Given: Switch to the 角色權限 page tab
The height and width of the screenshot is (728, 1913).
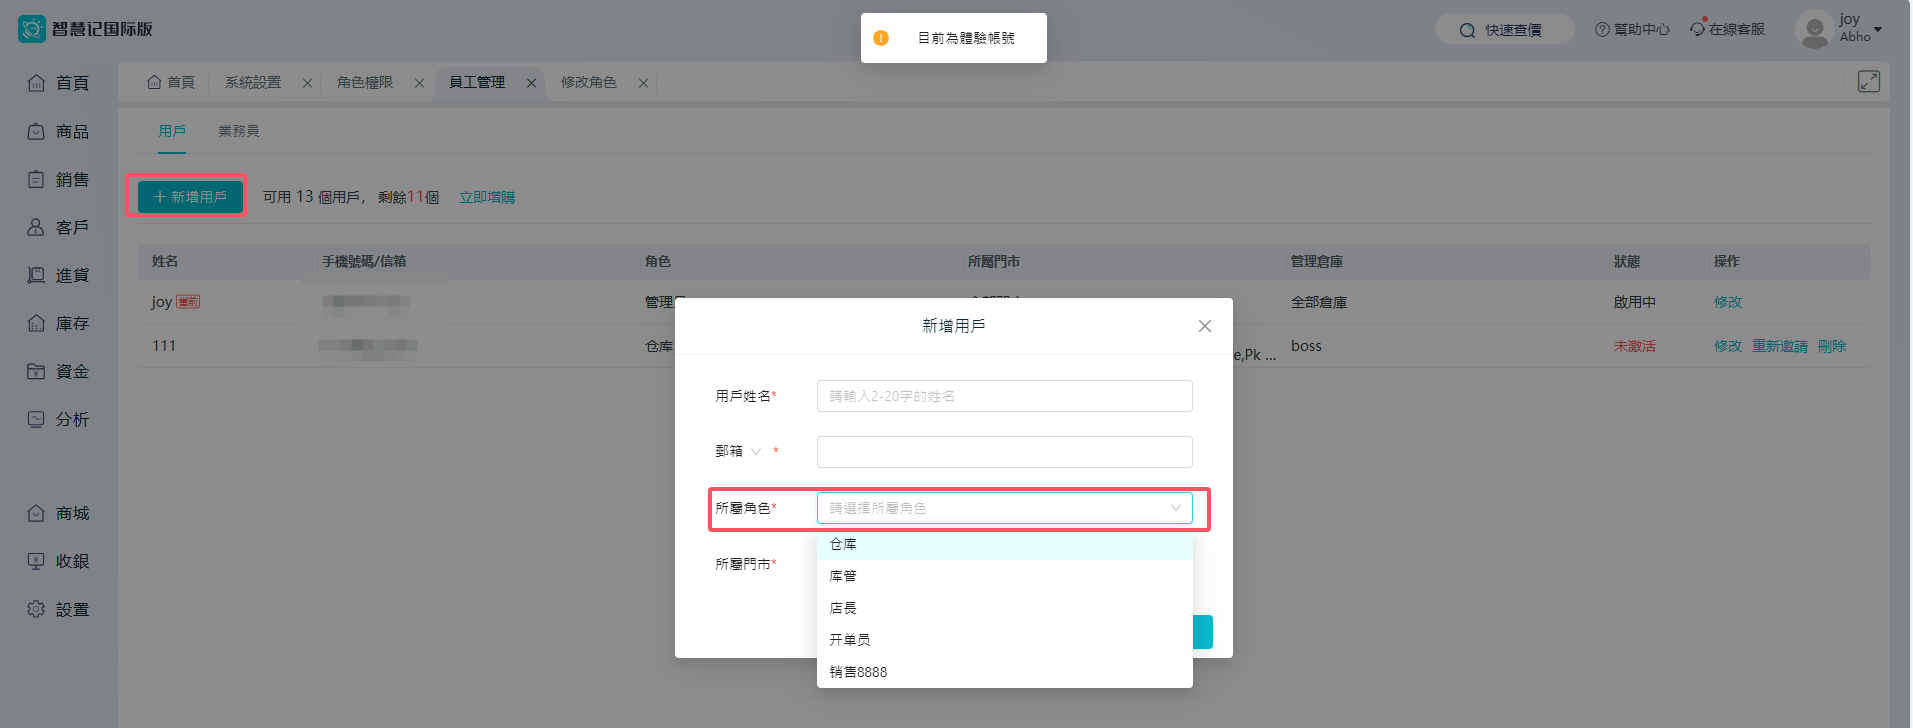Looking at the screenshot, I should tap(365, 83).
